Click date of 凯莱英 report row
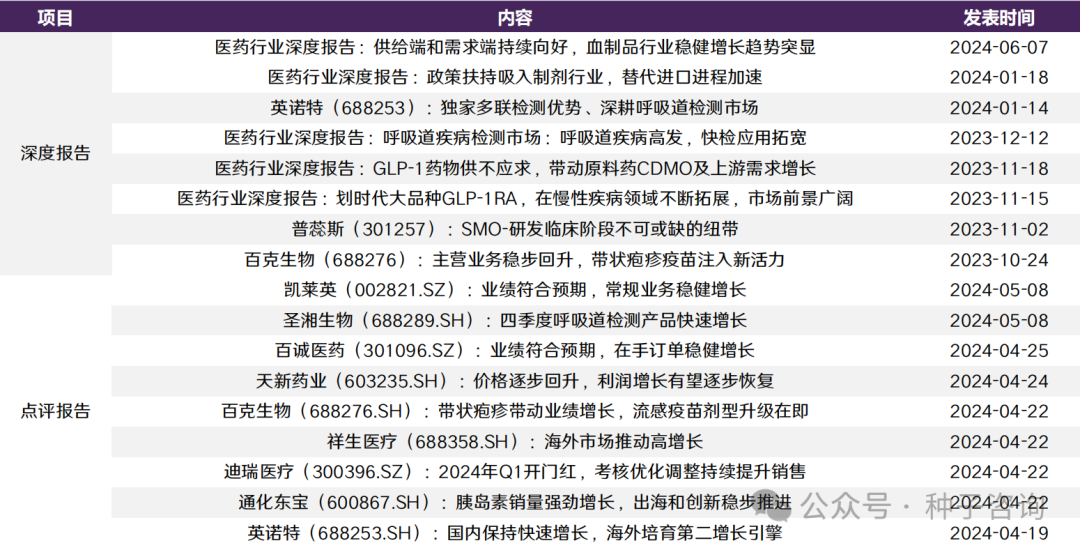This screenshot has height=550, width=1080. 999,289
